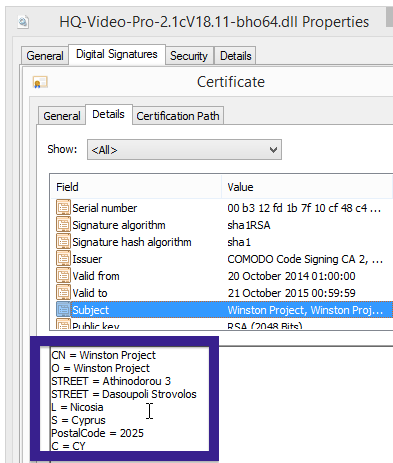Click the Subject field icon

coord(63,309)
